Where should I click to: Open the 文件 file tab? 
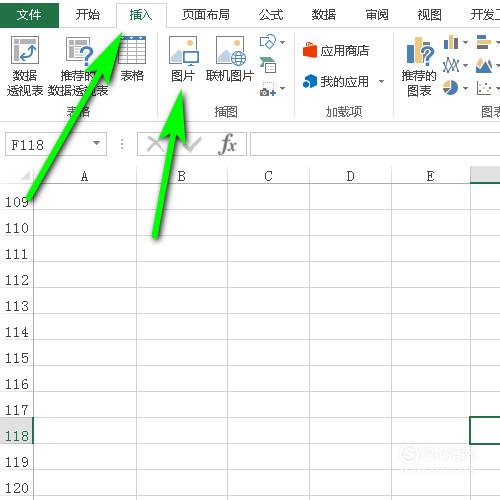click(29, 14)
